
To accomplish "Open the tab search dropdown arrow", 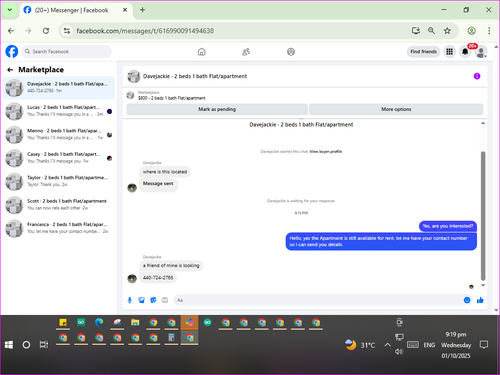I will [10, 10].
